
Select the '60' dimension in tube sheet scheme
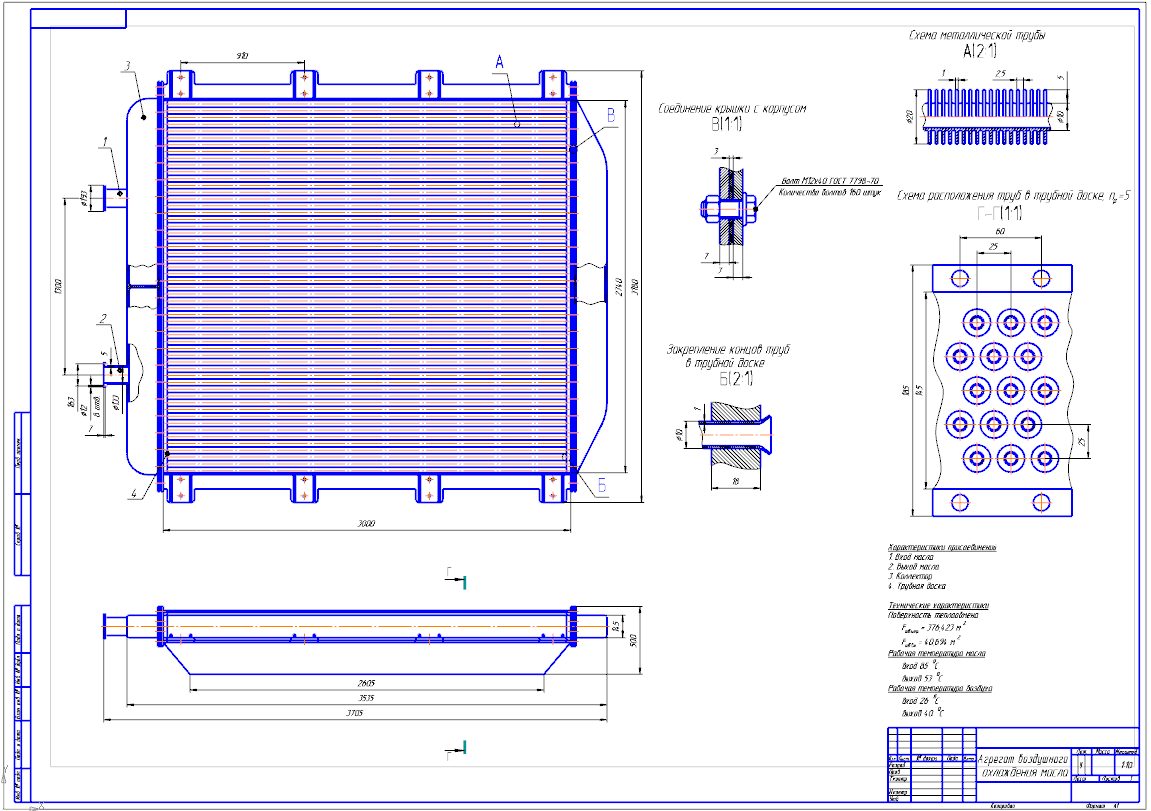(x=1000, y=232)
